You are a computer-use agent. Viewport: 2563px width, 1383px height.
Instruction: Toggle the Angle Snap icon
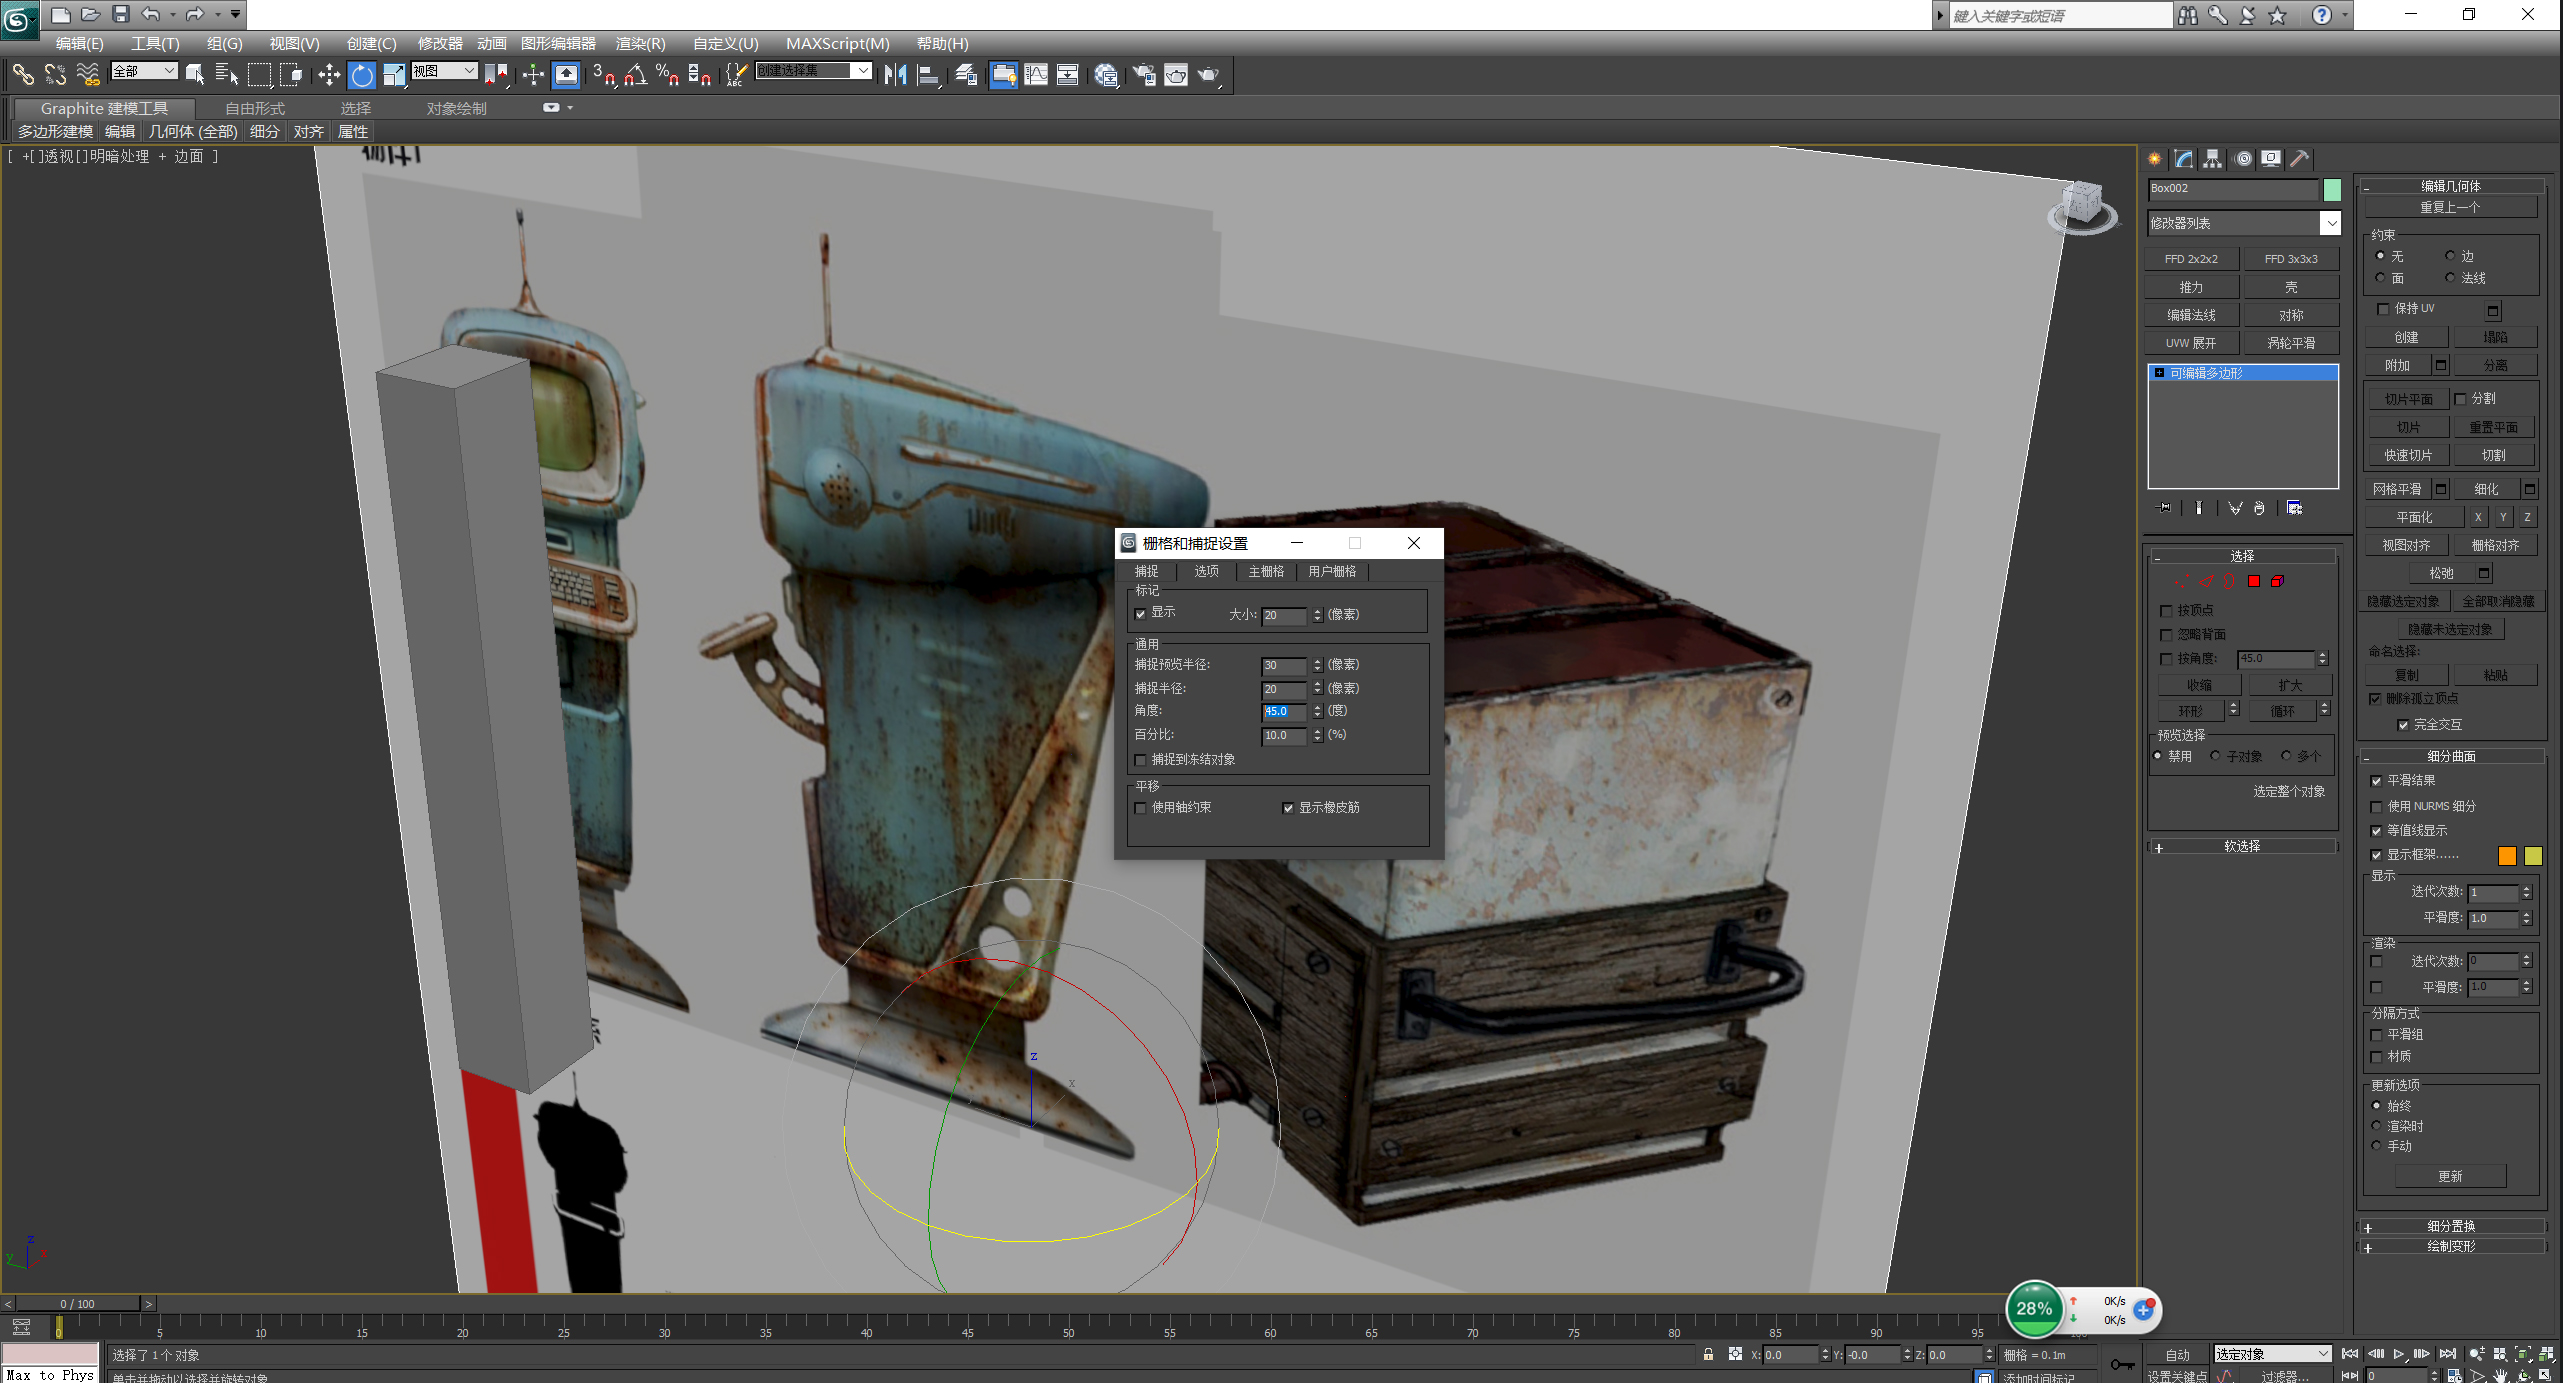(x=635, y=75)
